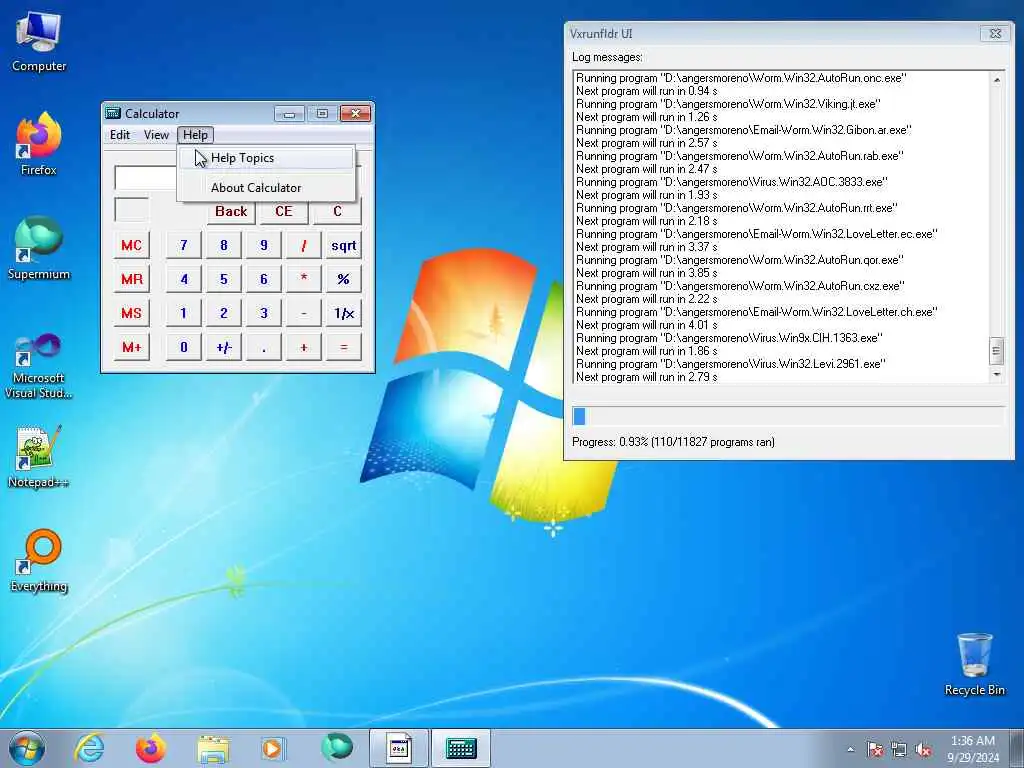Click the 1/x reciprocal button
The width and height of the screenshot is (1024, 768).
coord(344,313)
